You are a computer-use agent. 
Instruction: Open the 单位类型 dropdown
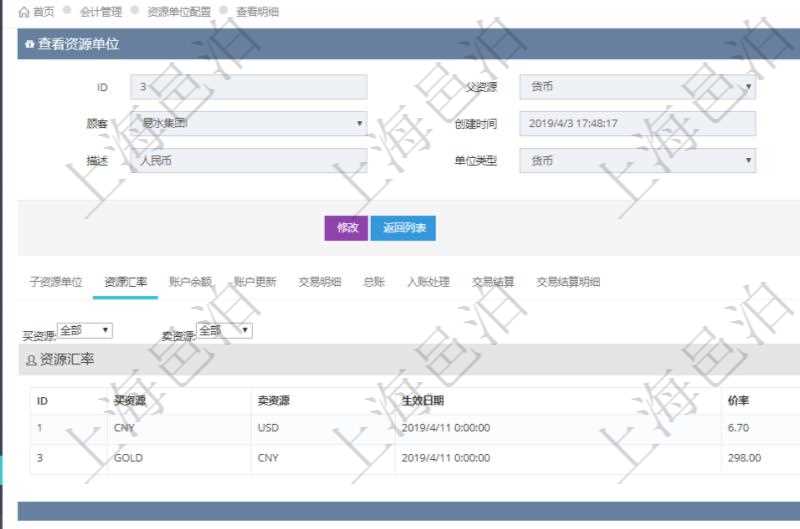click(638, 161)
